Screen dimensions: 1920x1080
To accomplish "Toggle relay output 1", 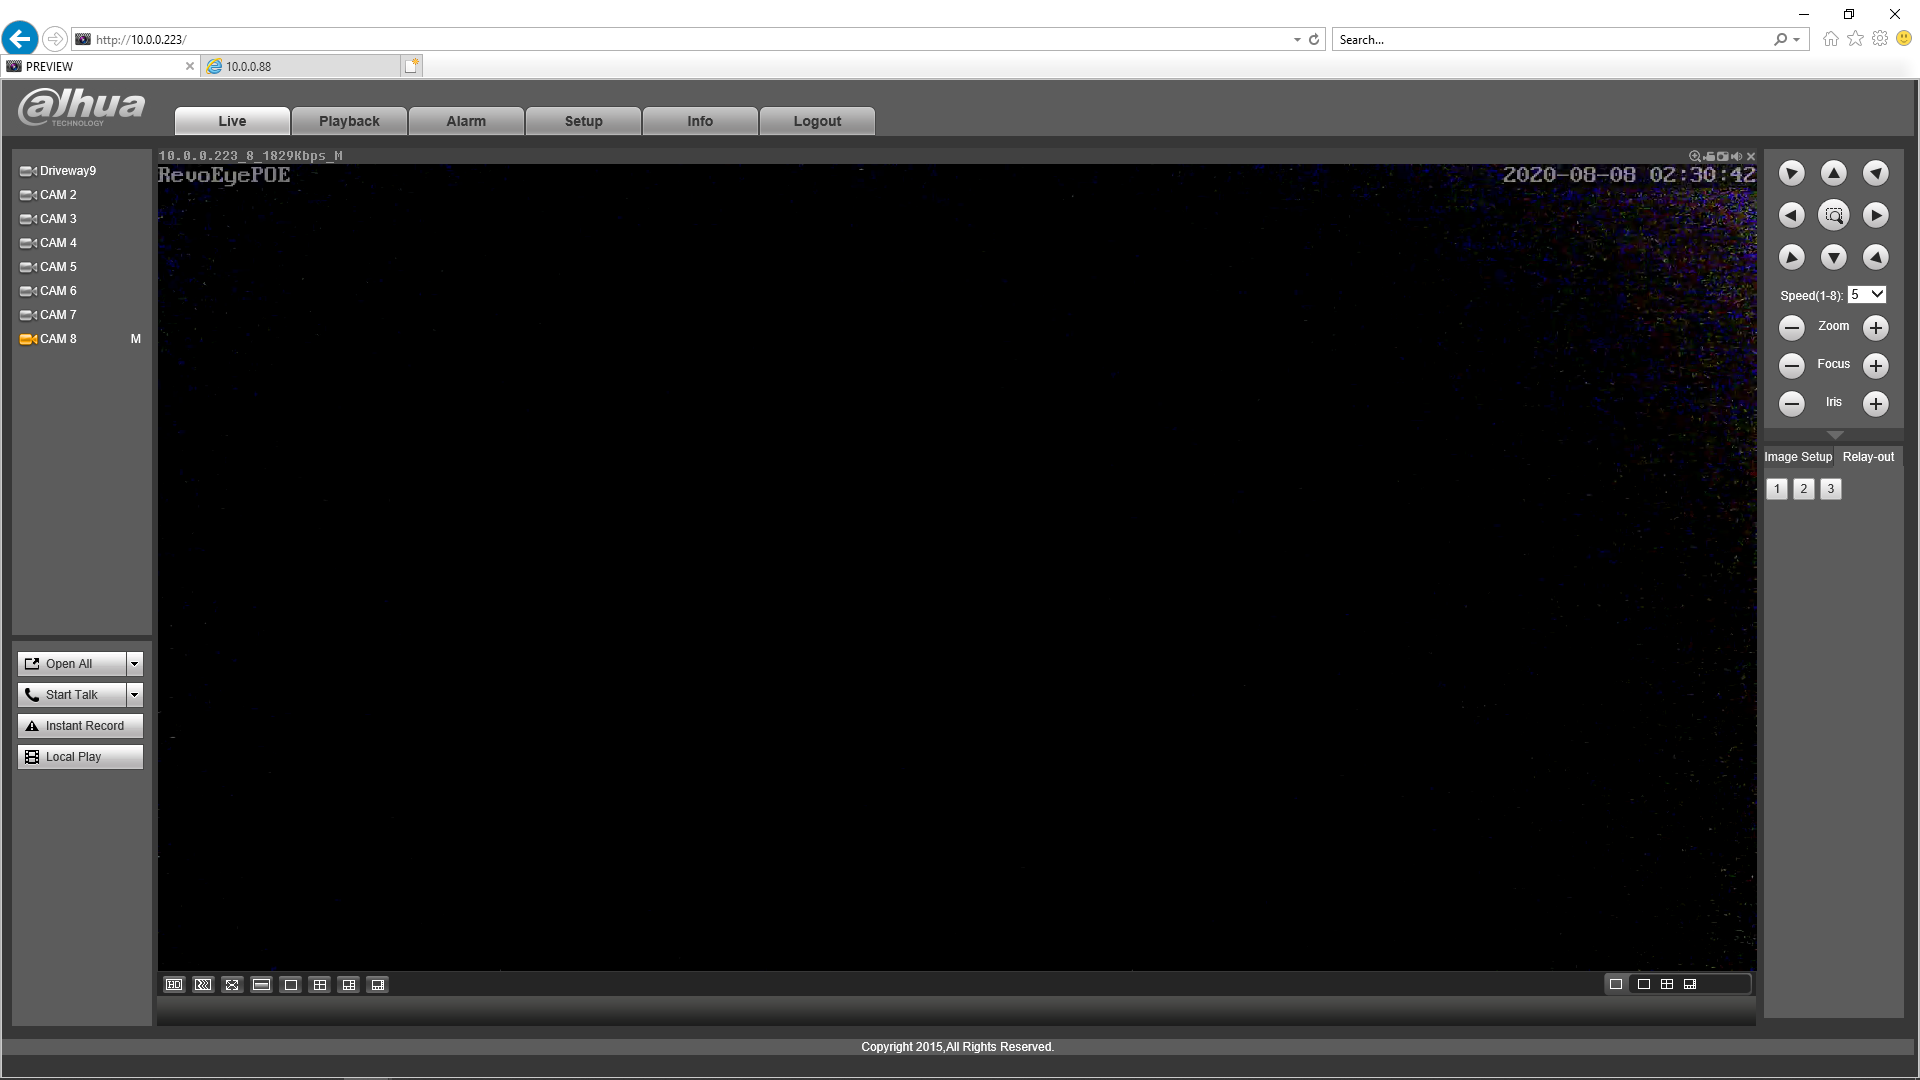I will (x=1777, y=489).
